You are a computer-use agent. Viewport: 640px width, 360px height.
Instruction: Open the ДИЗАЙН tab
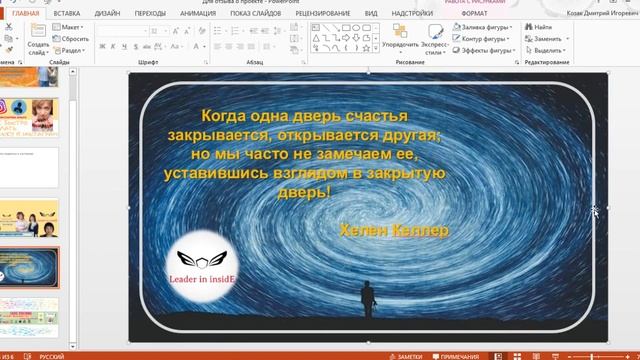pyautogui.click(x=107, y=13)
